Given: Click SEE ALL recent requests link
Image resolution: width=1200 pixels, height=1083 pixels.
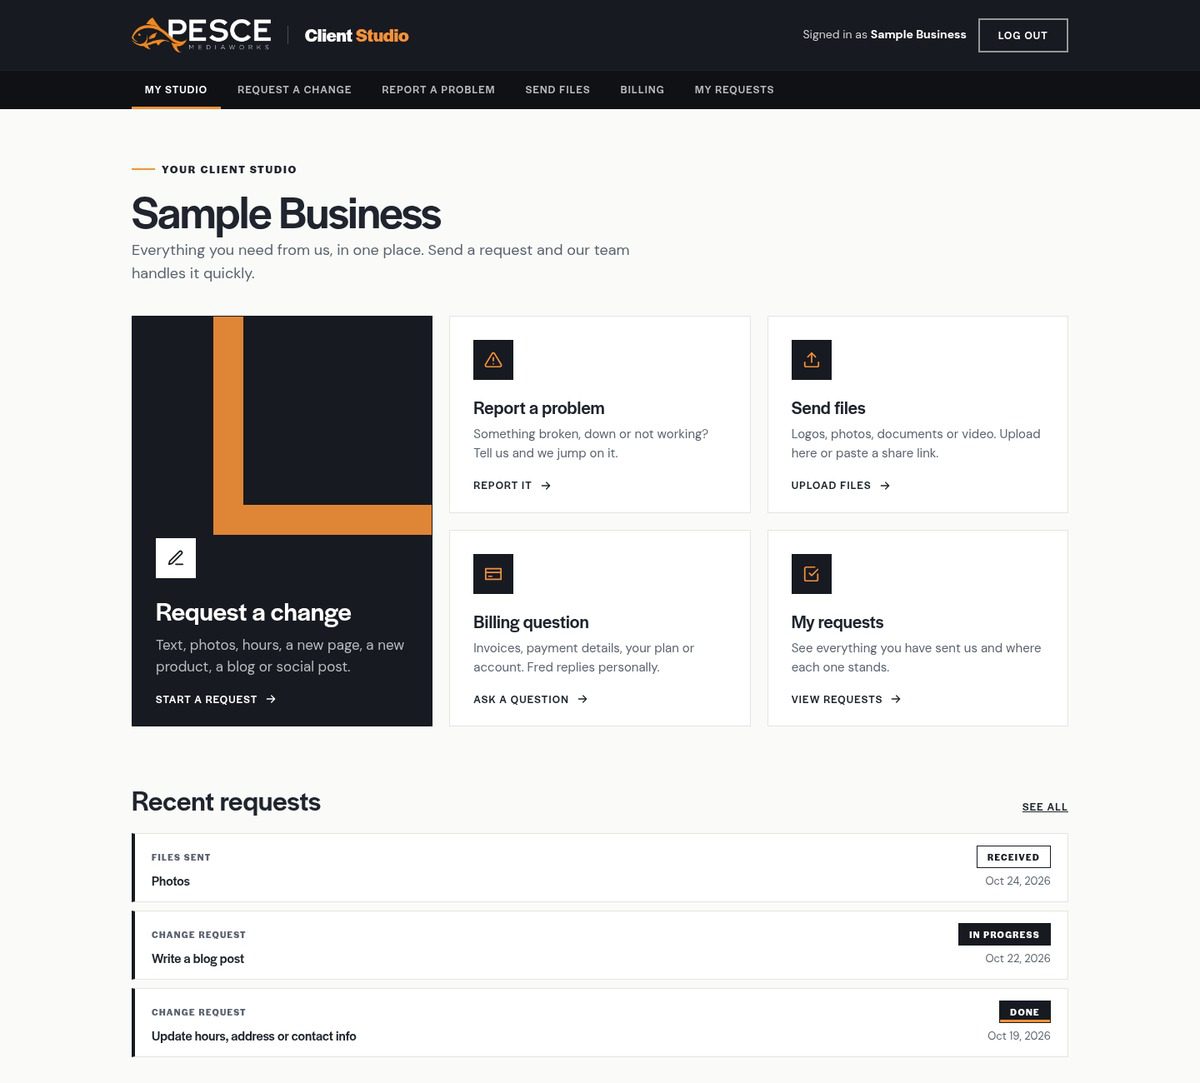Looking at the screenshot, I should [x=1045, y=807].
